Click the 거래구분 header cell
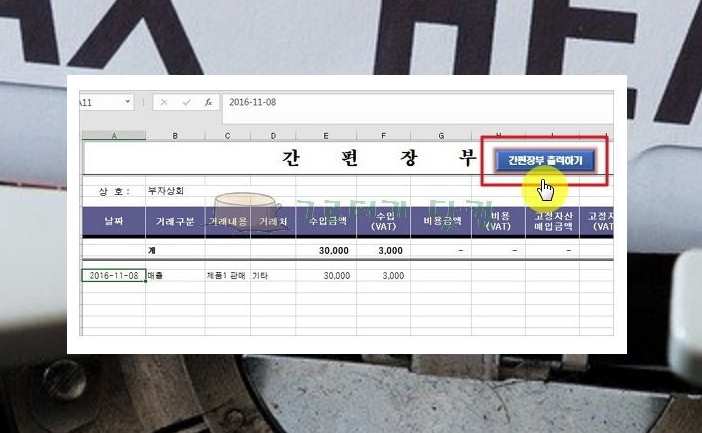Viewport: 702px width, 433px height. 175,221
